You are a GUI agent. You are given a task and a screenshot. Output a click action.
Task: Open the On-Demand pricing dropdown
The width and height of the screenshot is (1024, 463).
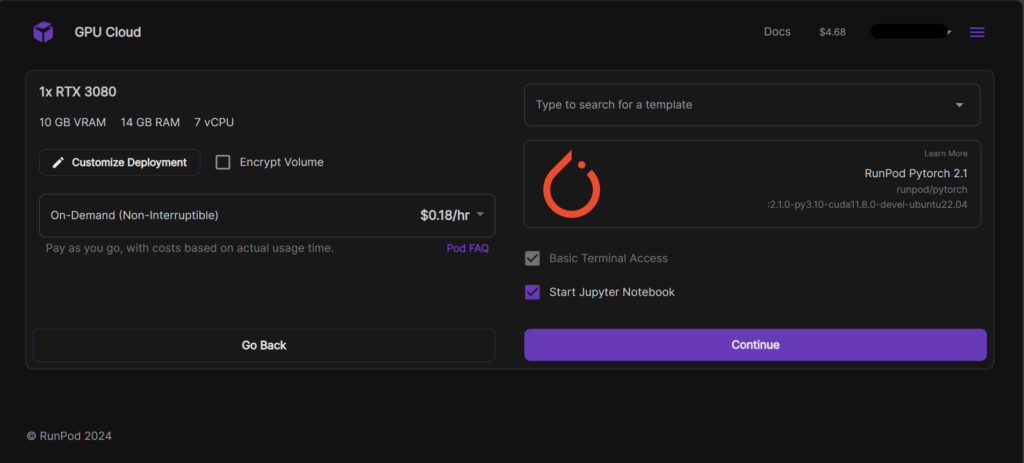pos(480,215)
